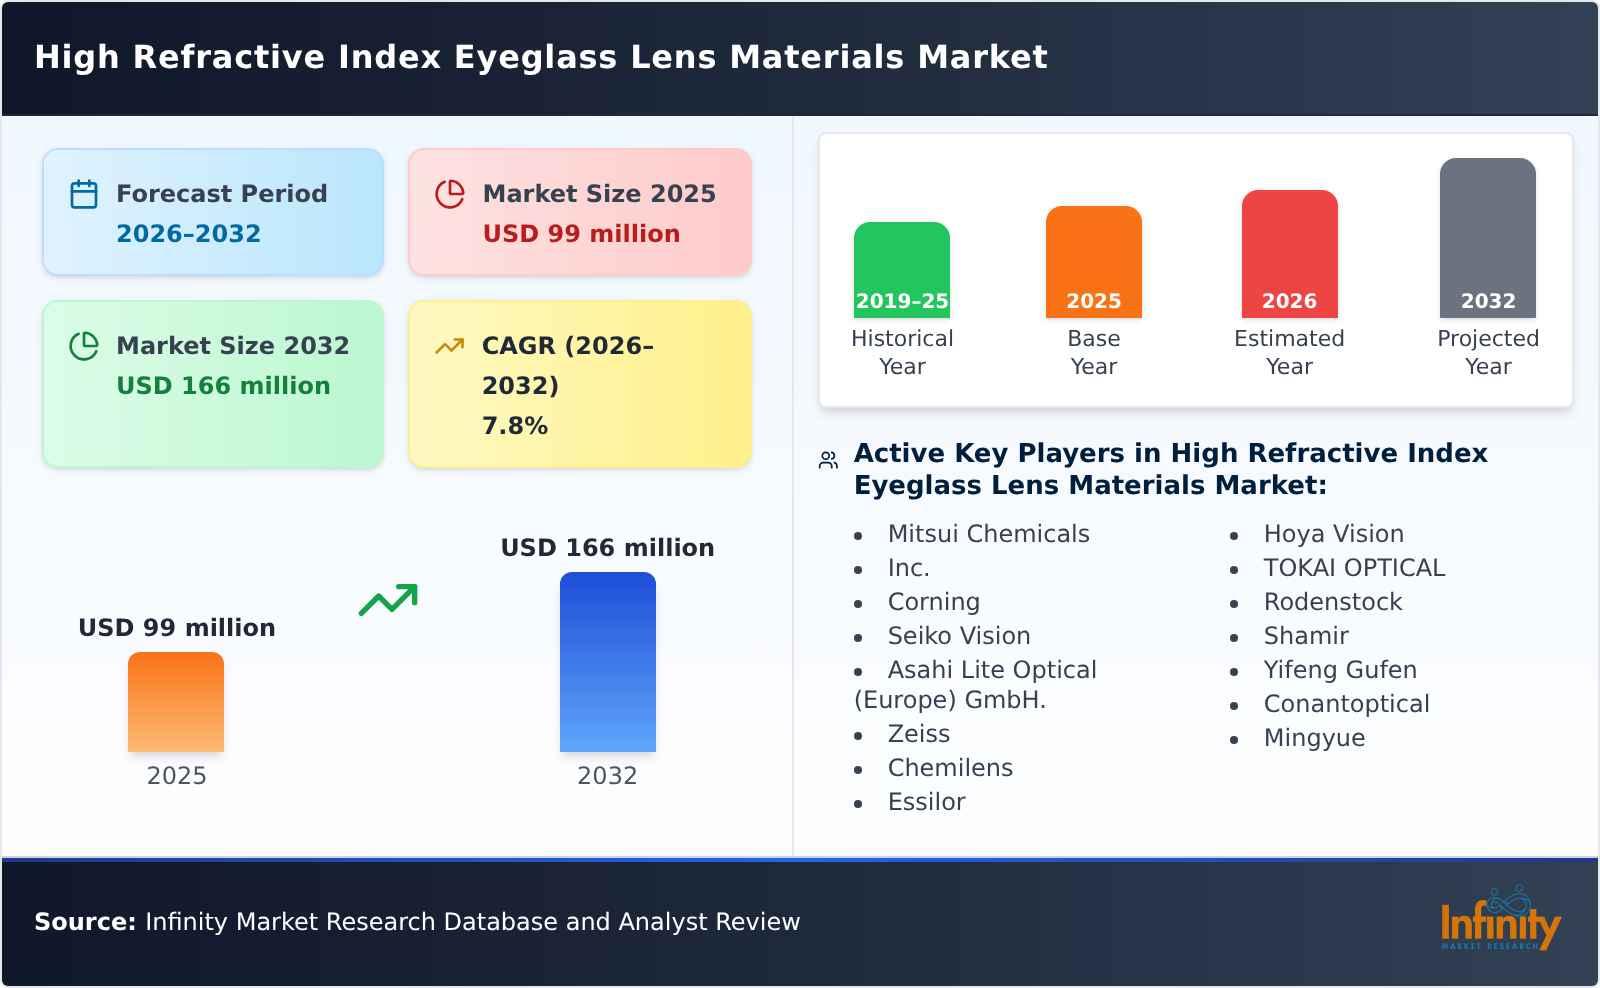This screenshot has width=1600, height=988.
Task: Click the blue 2032 bar showing USD 166 million
Action: [x=607, y=660]
